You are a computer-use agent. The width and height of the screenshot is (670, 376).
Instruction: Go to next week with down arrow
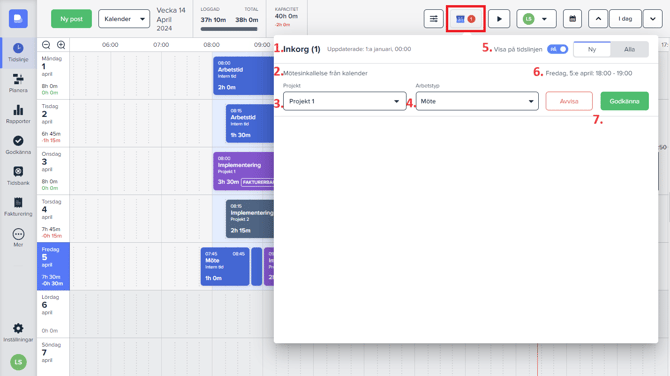point(653,19)
